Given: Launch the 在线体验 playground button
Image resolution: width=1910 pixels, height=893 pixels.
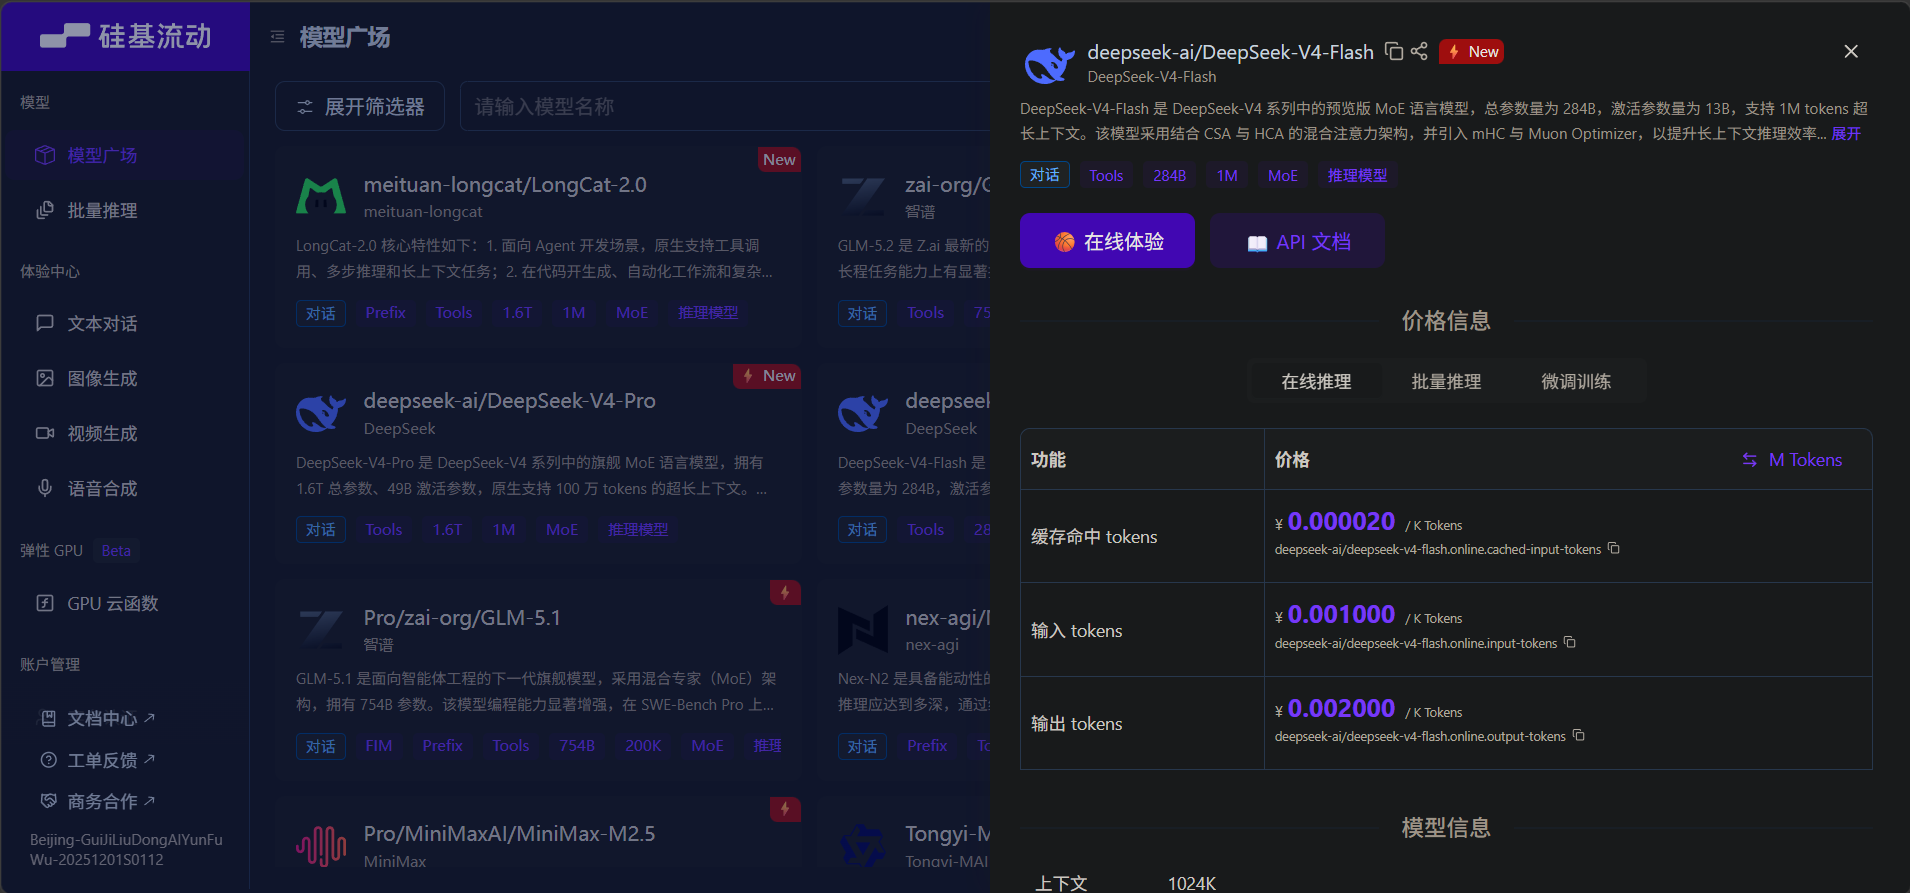Looking at the screenshot, I should [x=1107, y=241].
